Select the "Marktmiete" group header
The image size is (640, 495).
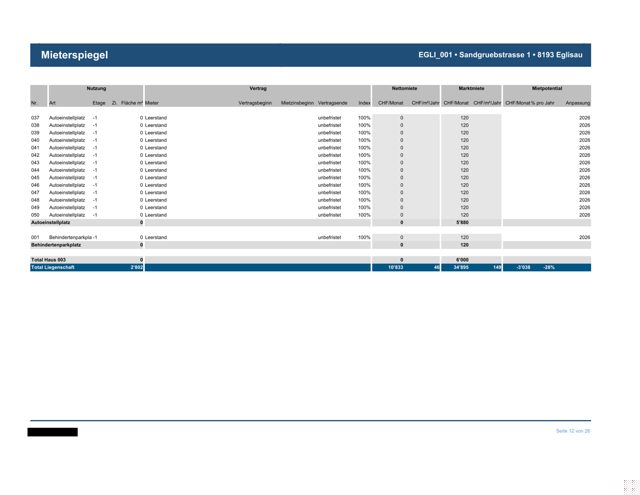(x=471, y=89)
